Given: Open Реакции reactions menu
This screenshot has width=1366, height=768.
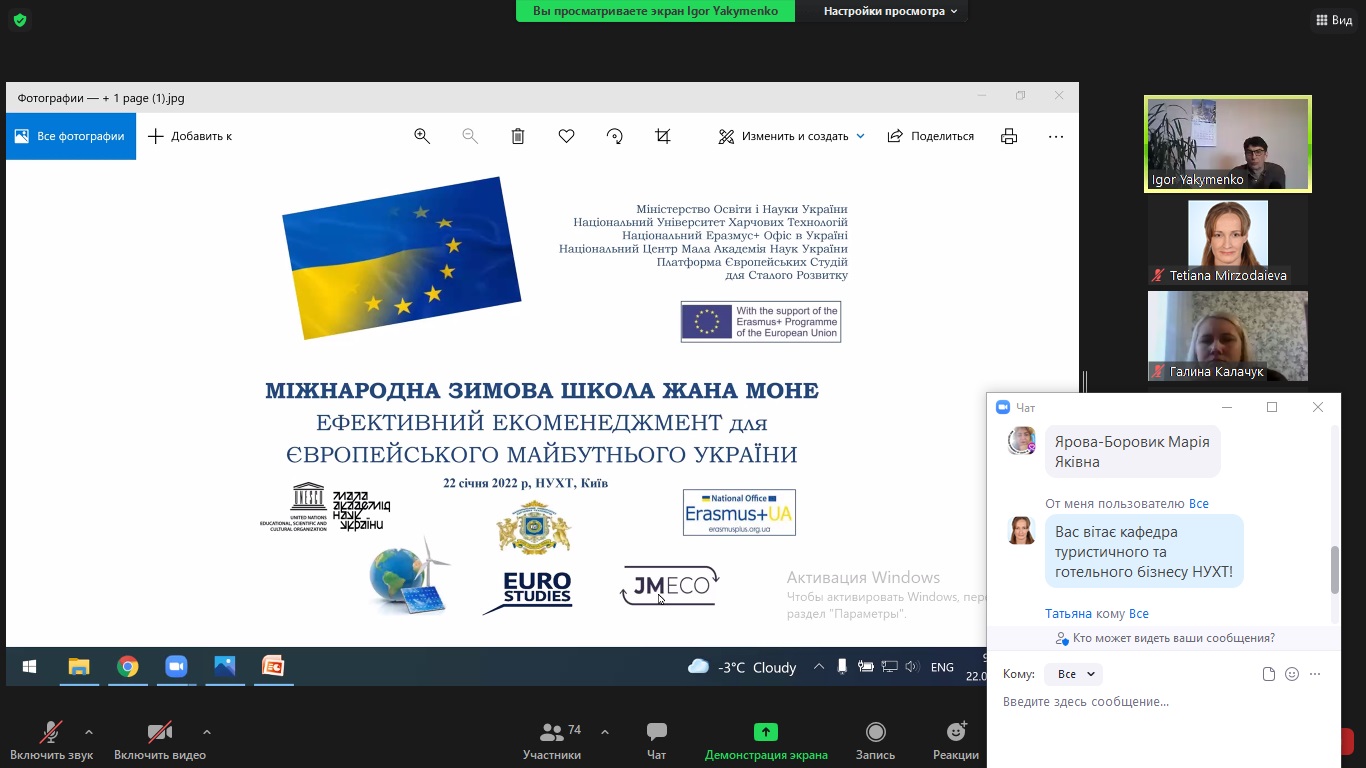Looking at the screenshot, I should 956,741.
